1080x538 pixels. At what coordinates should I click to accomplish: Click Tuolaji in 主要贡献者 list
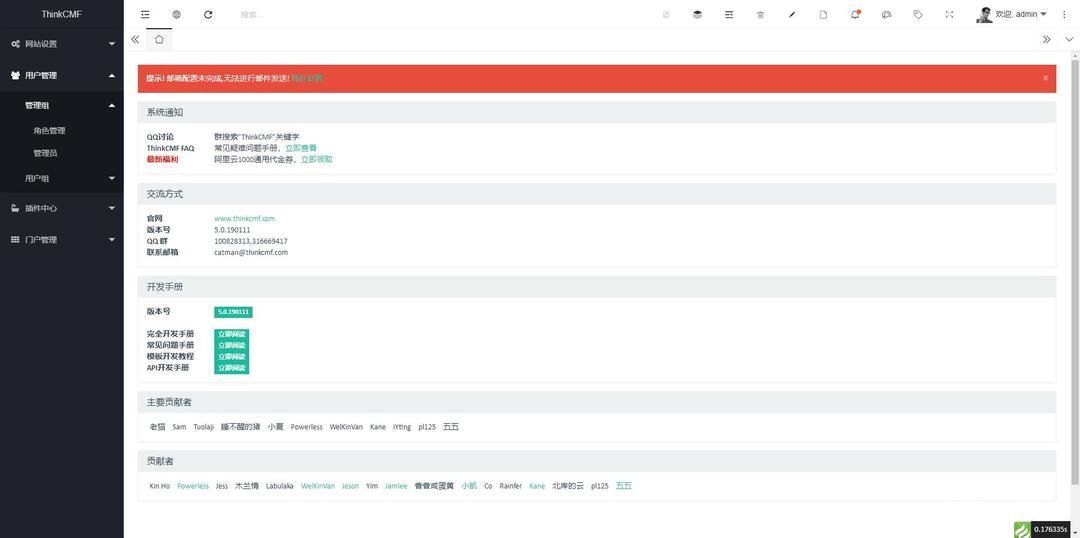(204, 427)
